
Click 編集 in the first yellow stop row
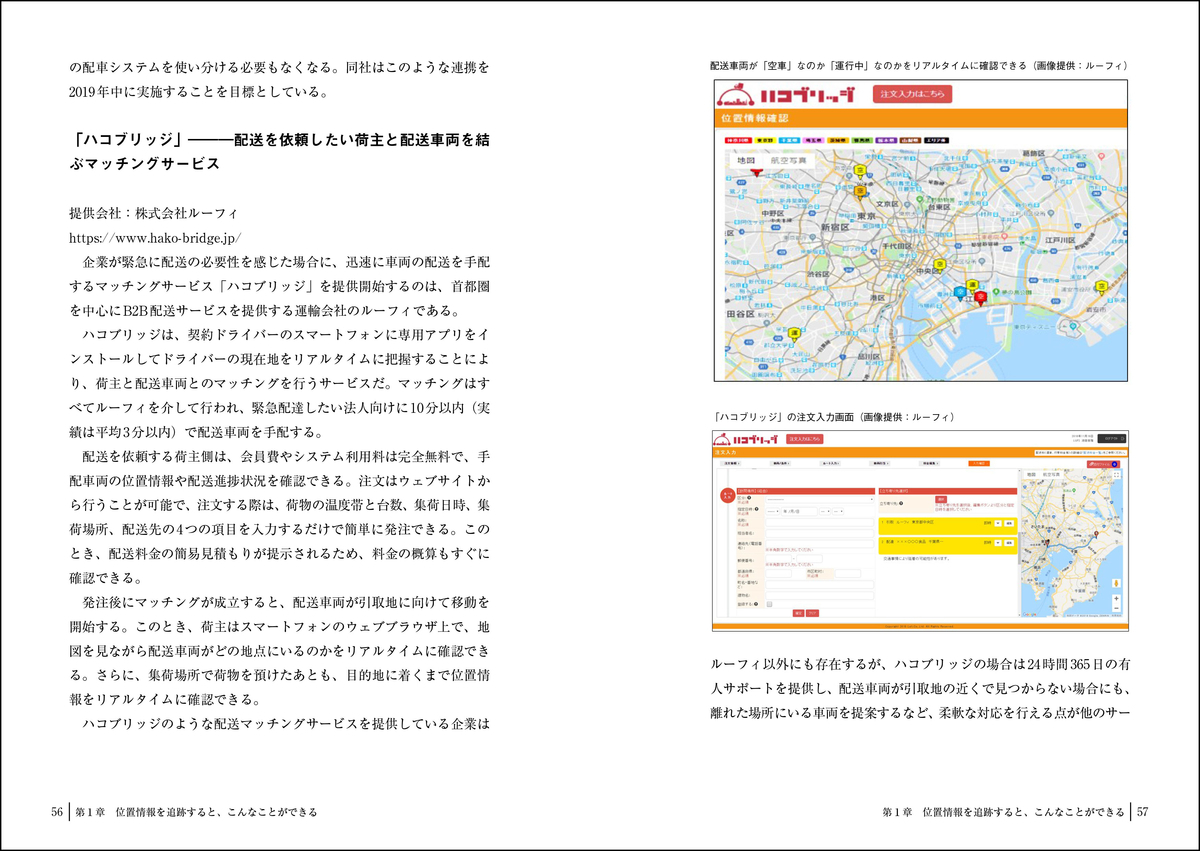point(1009,523)
